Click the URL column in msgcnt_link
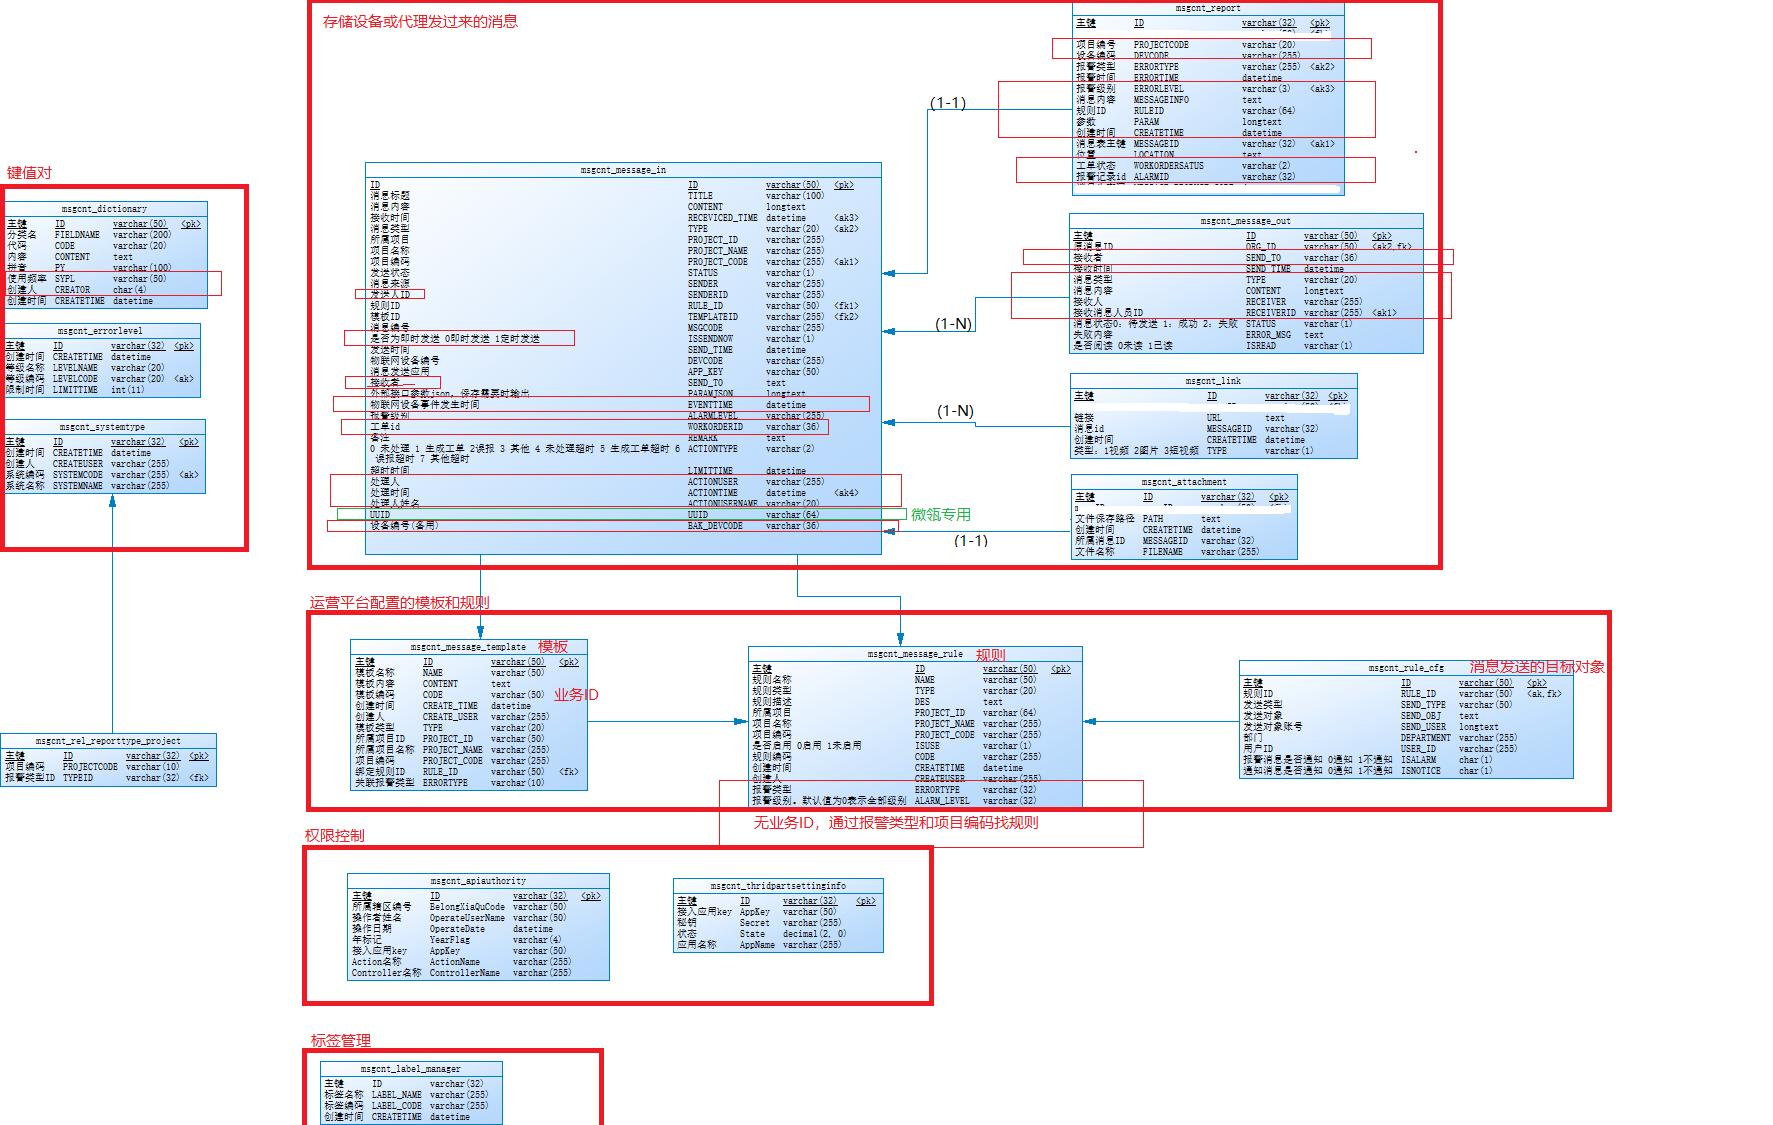 coord(1214,418)
